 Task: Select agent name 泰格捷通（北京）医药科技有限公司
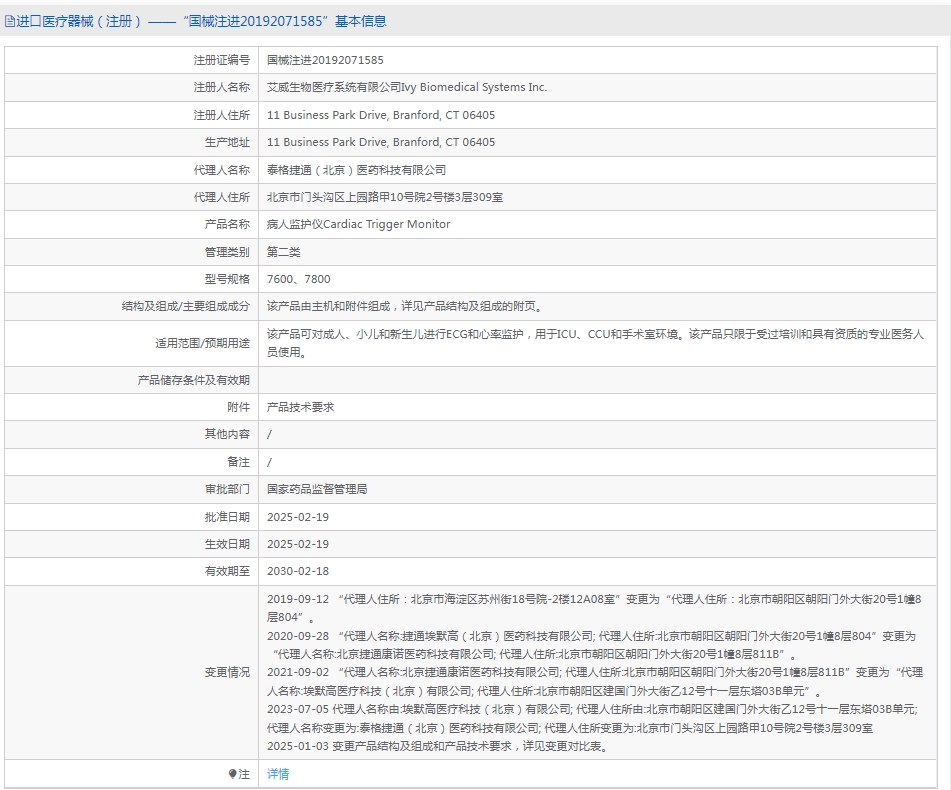coord(357,170)
